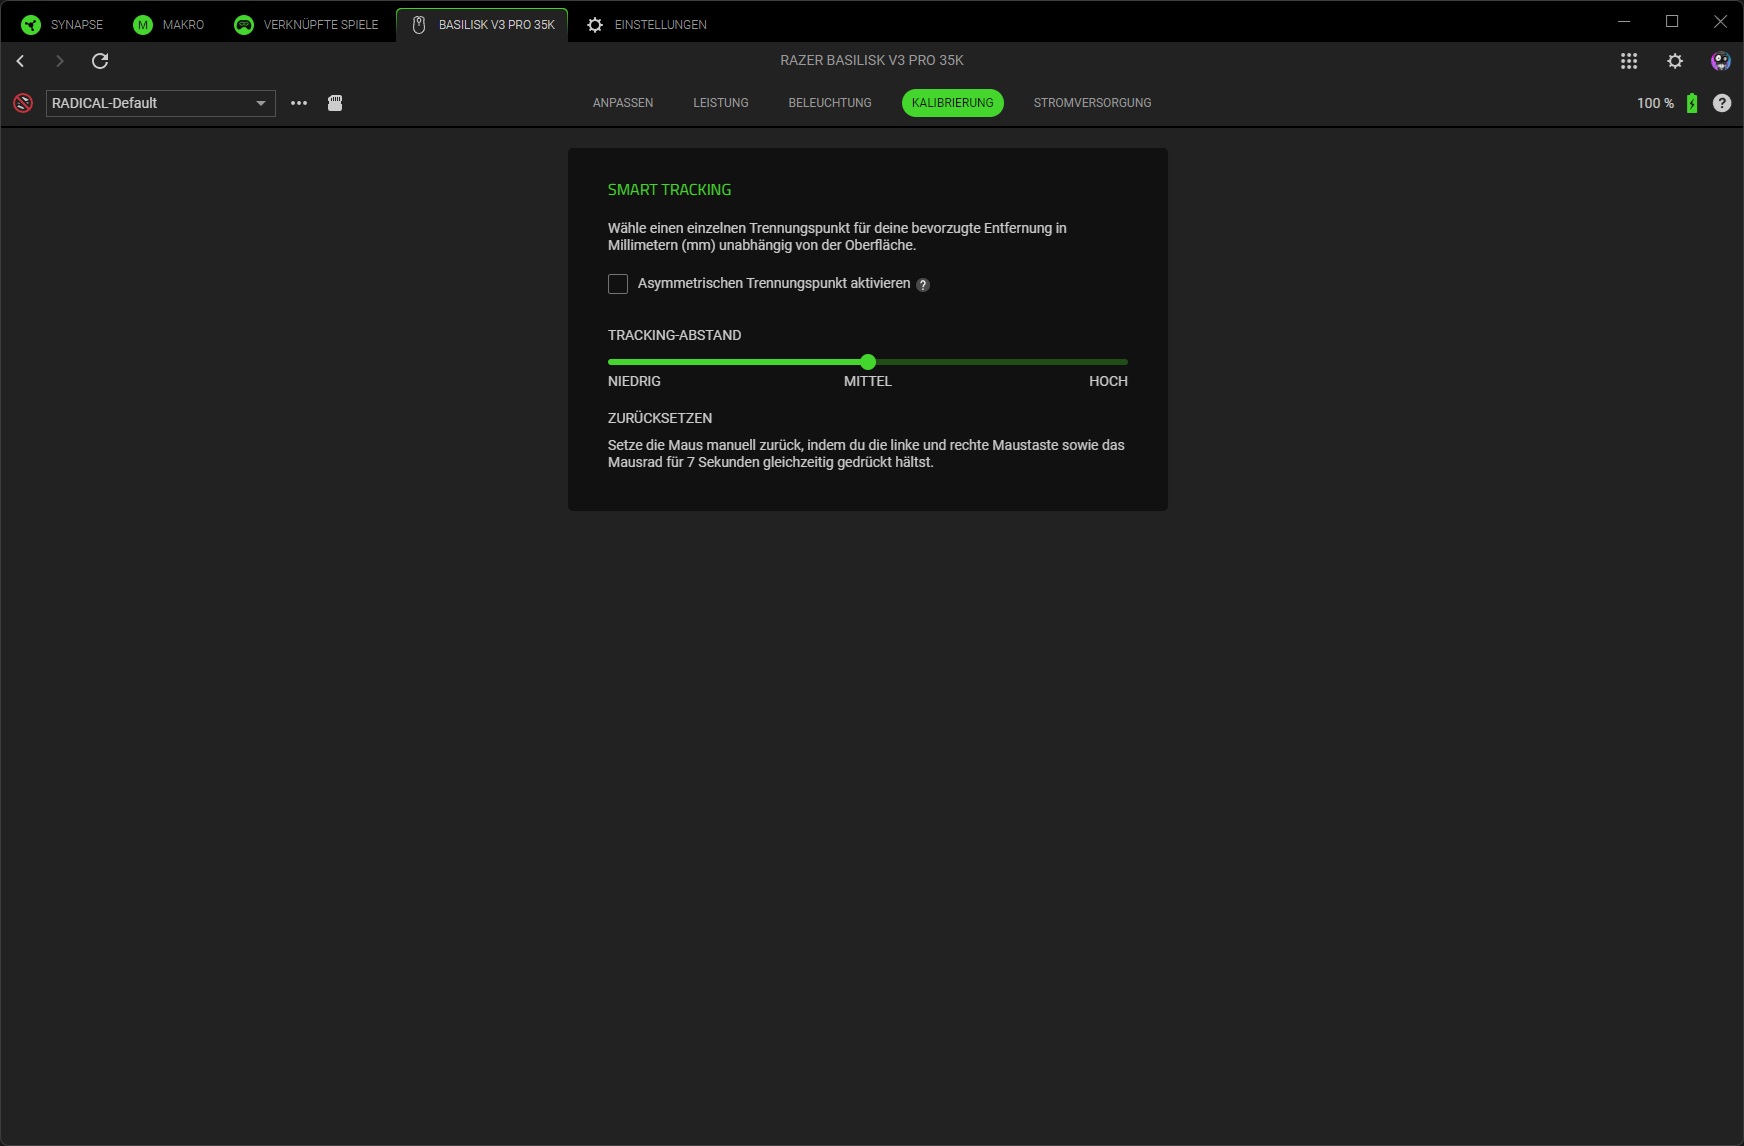Open the help question mark icon
Image resolution: width=1744 pixels, height=1146 pixels.
[x=1721, y=103]
